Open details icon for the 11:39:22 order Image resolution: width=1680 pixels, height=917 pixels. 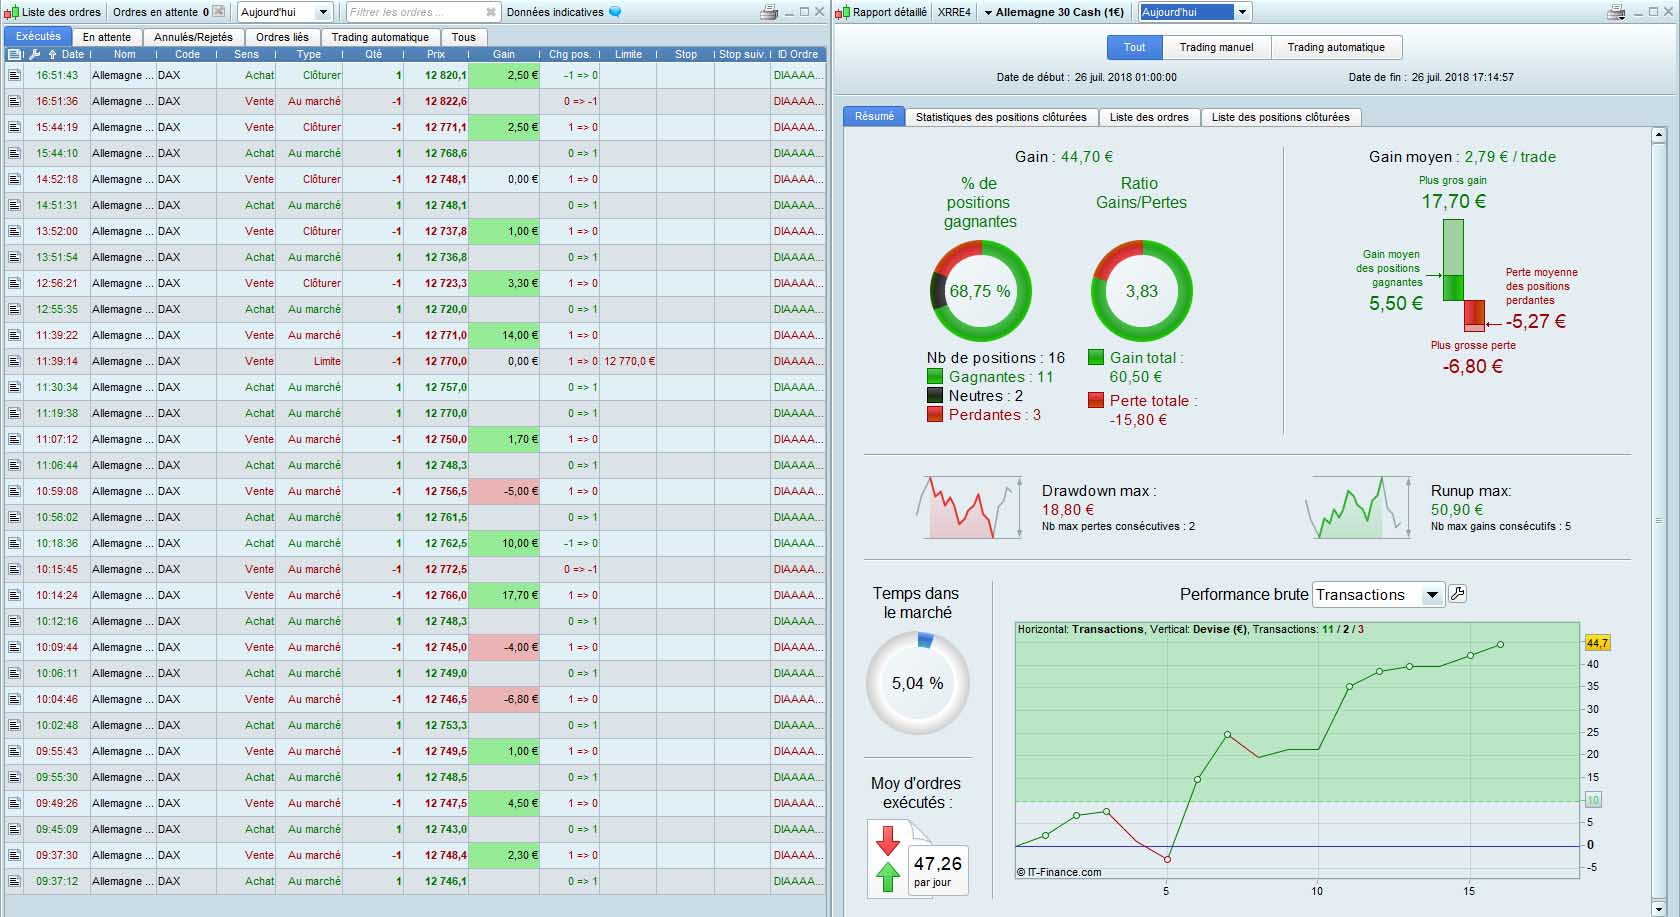[15, 335]
